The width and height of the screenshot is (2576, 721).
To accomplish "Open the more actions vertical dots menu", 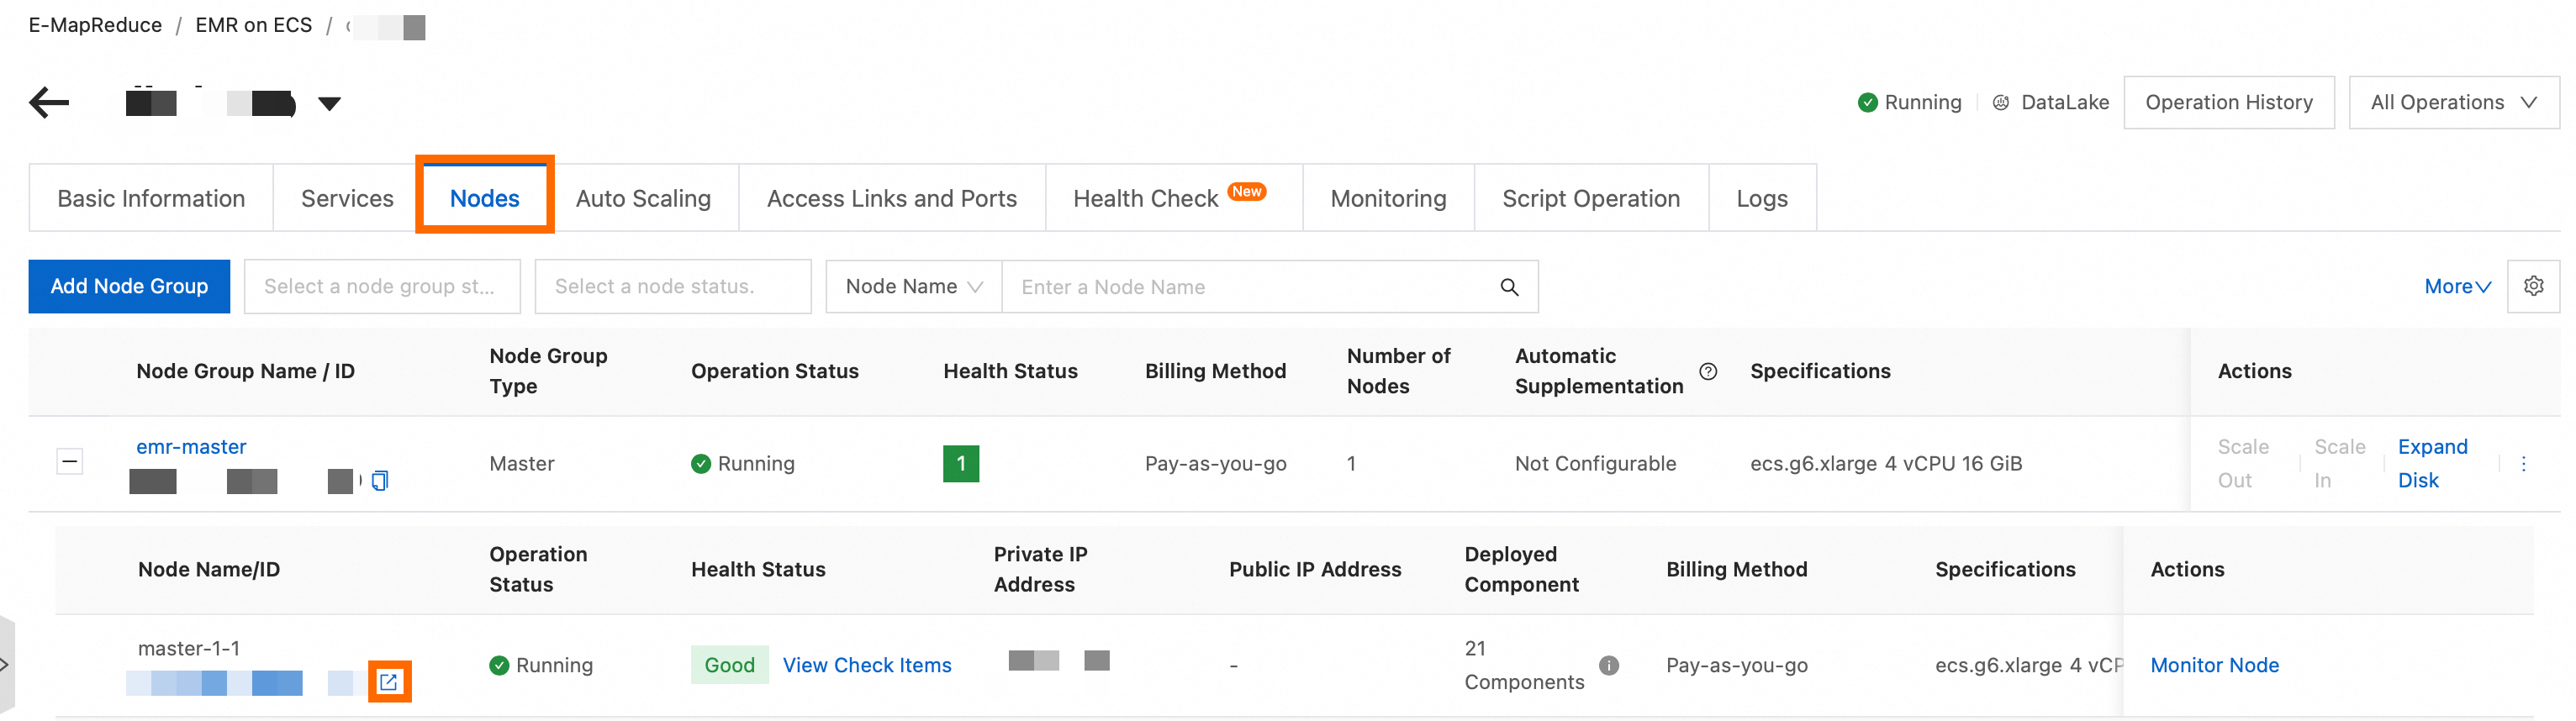I will click(x=2523, y=463).
